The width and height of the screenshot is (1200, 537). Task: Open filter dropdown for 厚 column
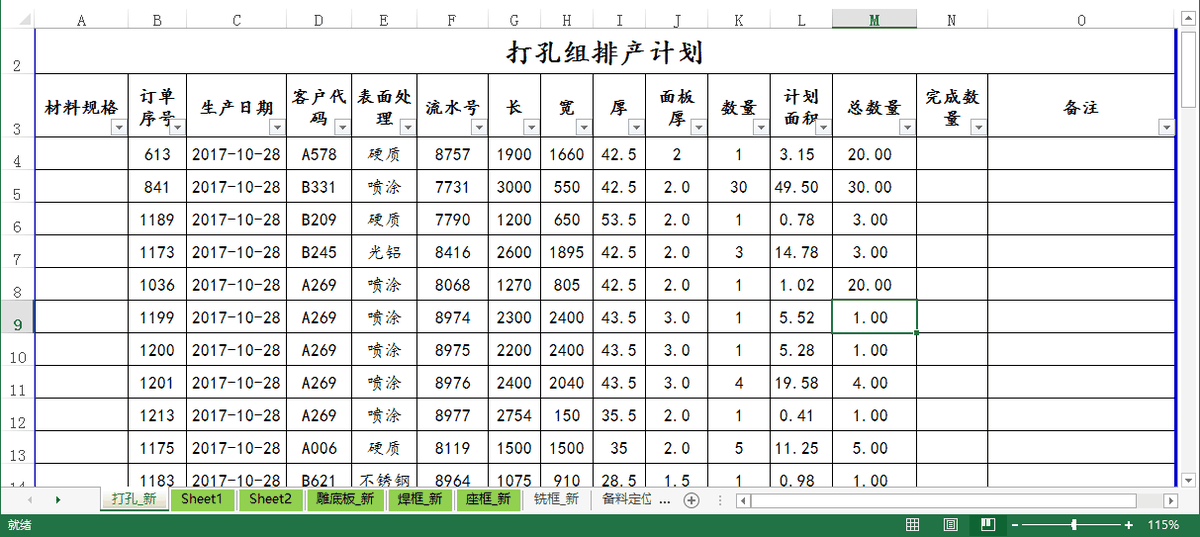coord(637,127)
